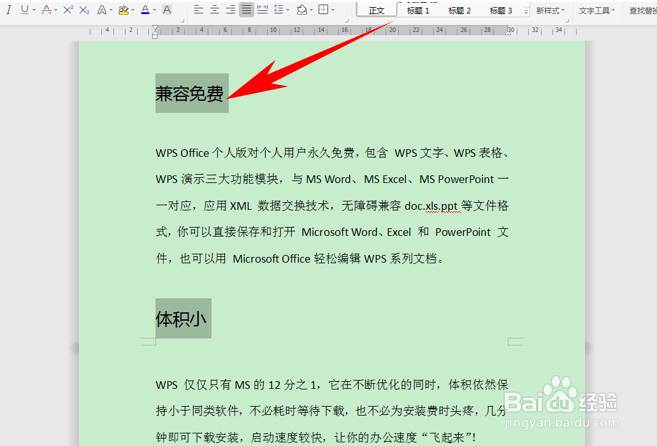Click the line spacing icon
This screenshot has width=657, height=446.
point(278,10)
